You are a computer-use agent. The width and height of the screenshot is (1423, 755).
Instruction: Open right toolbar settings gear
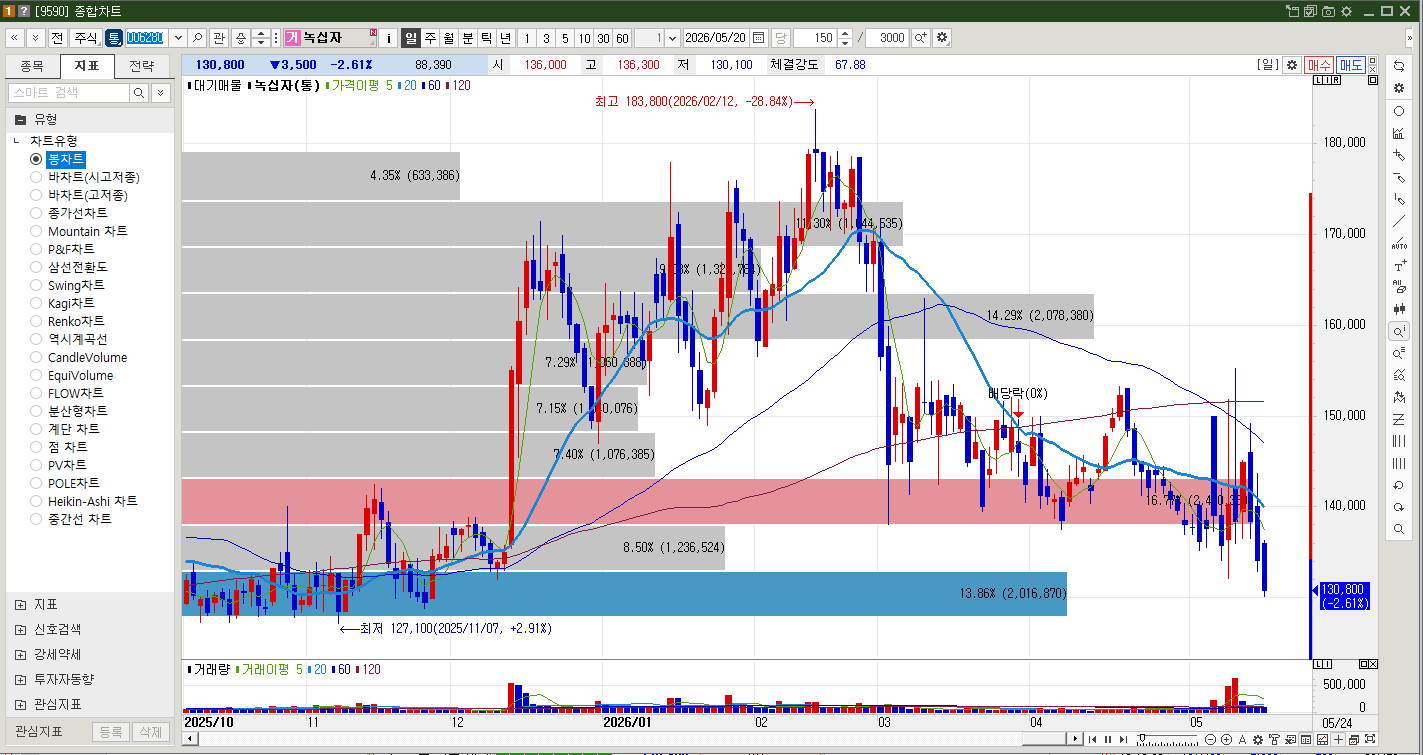tap(1399, 88)
